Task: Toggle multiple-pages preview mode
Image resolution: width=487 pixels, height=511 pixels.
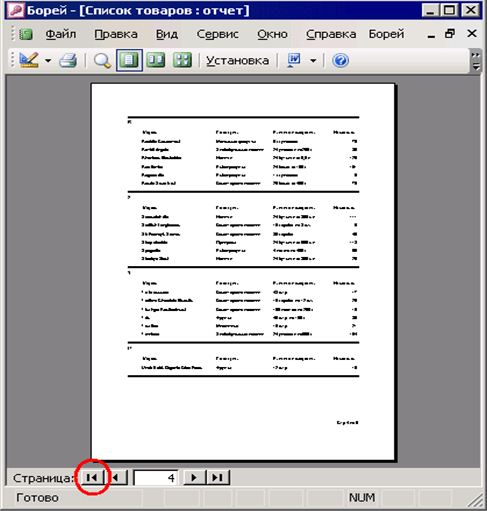Action: point(182,60)
